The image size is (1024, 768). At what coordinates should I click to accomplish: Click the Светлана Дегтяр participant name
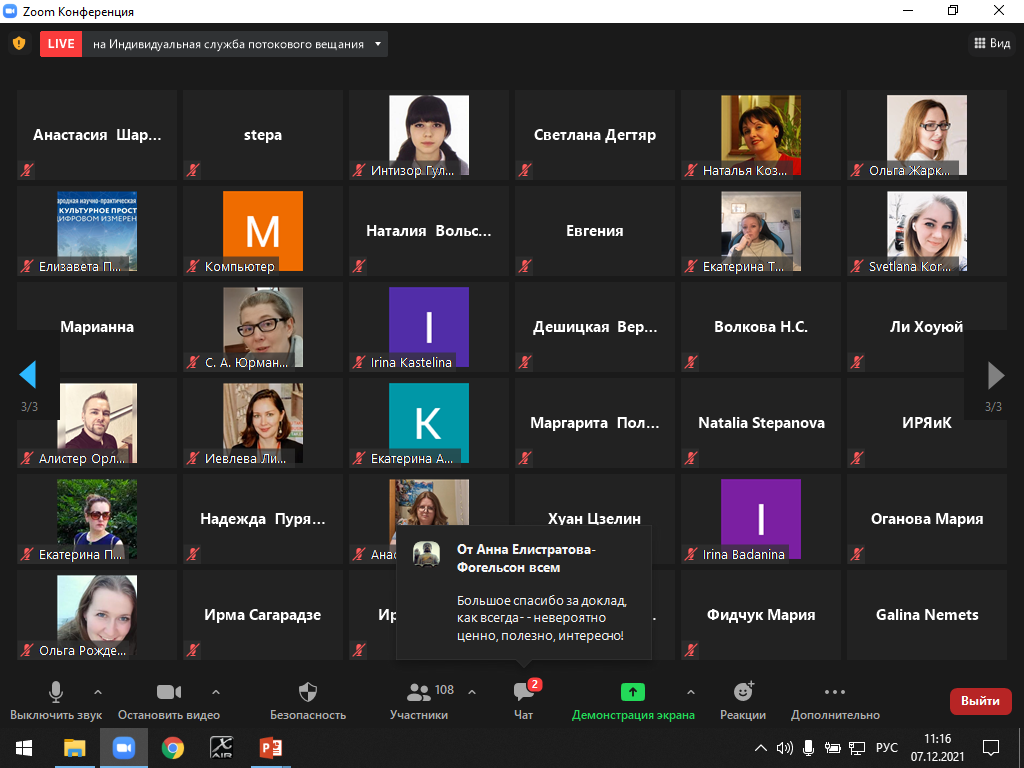595,135
